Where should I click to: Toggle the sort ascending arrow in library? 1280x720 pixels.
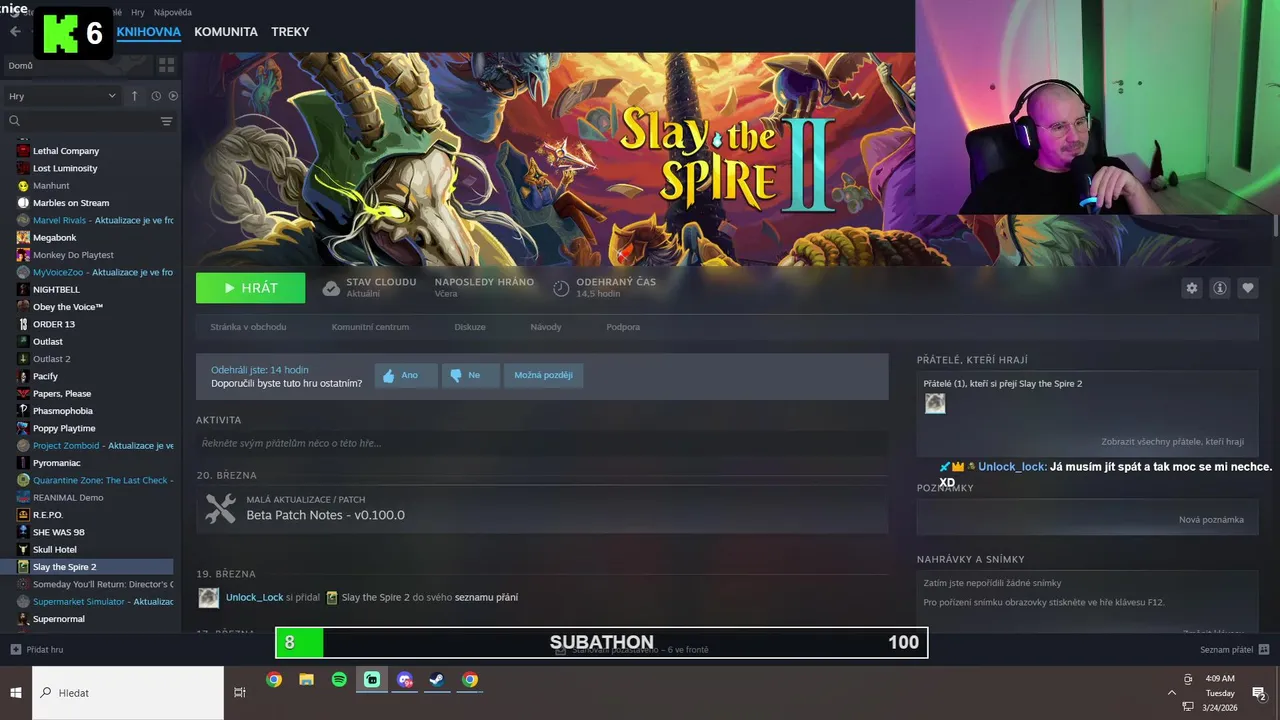(134, 96)
